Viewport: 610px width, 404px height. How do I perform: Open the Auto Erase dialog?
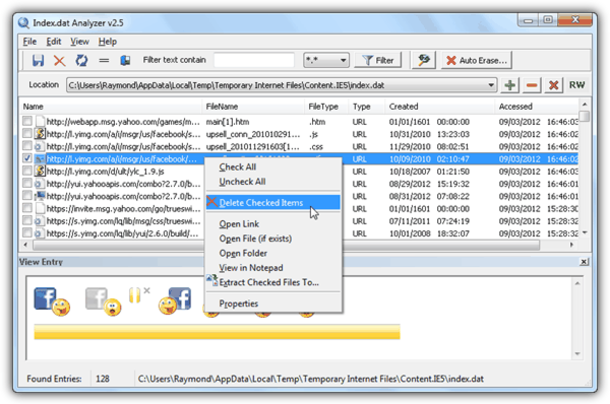pos(477,60)
